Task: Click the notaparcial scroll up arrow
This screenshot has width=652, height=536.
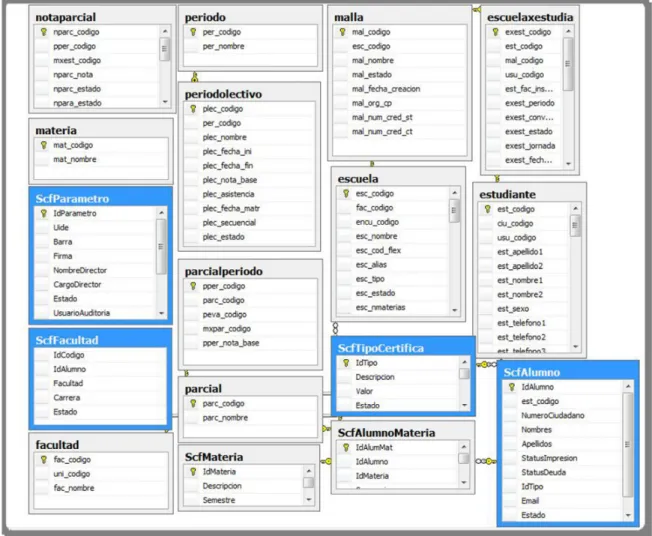Action: click(x=165, y=32)
